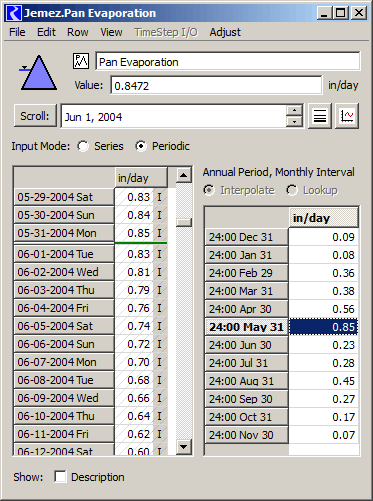This screenshot has width=373, height=501.
Task: Click scroll-down arrow of series table
Action: (184, 446)
